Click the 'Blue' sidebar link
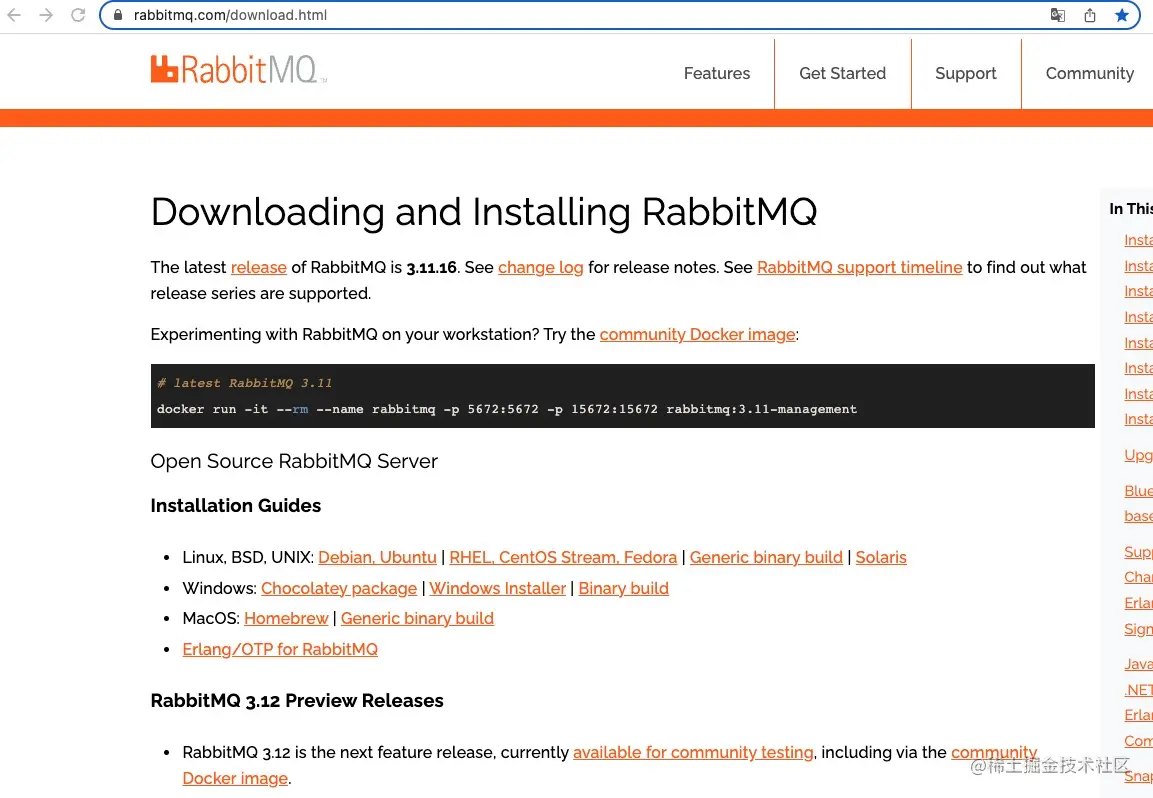Image resolution: width=1153 pixels, height=798 pixels. [x=1138, y=491]
